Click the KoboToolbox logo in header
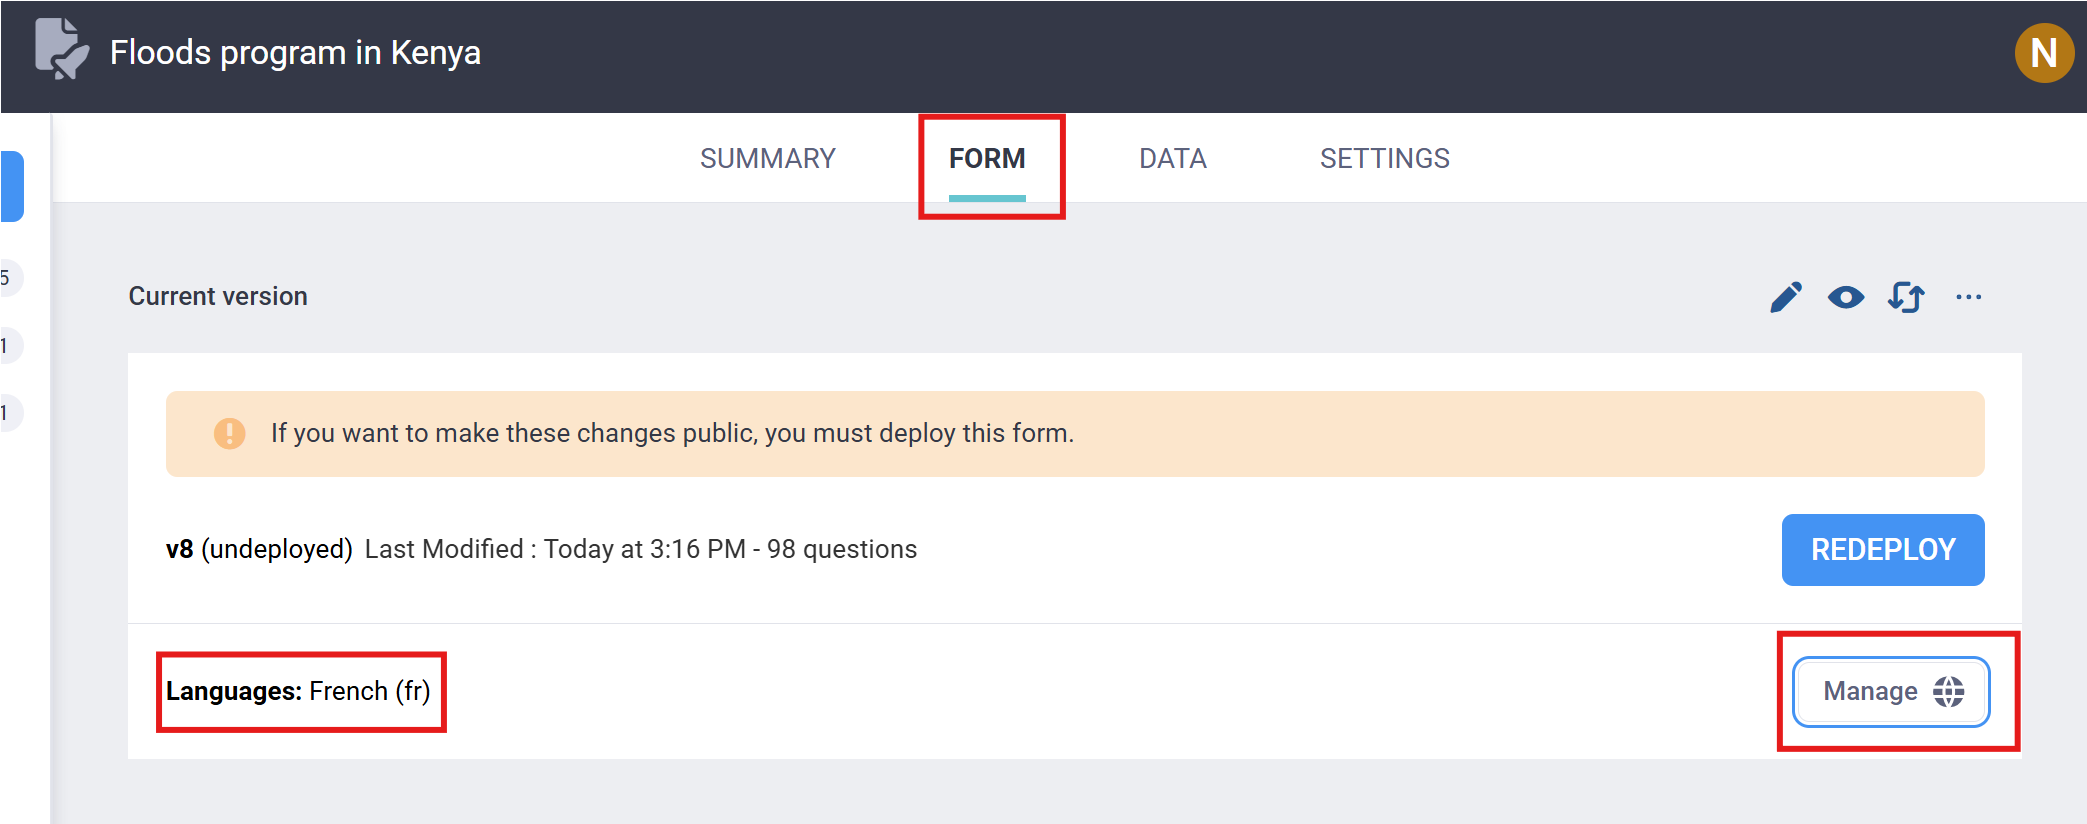The width and height of the screenshot is (2087, 824). 61,49
